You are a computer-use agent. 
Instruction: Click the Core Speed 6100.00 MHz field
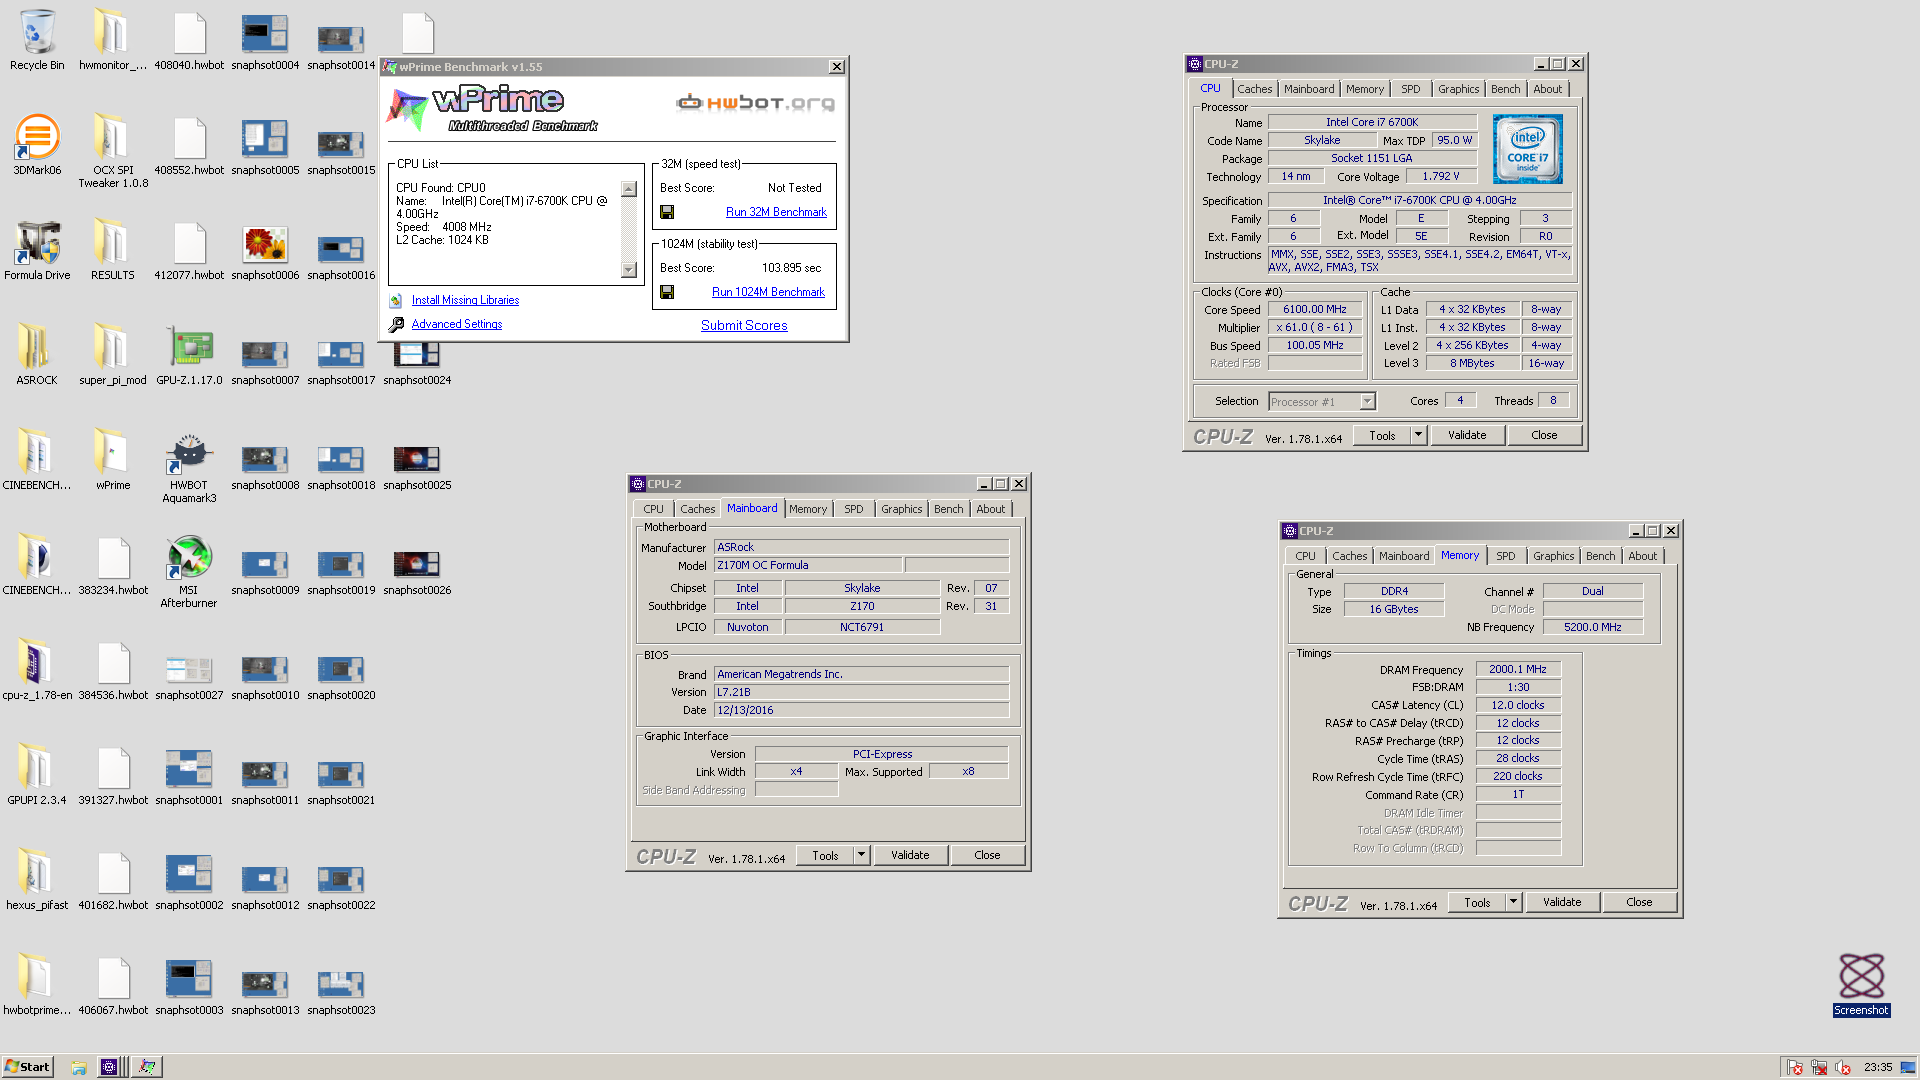1315,309
